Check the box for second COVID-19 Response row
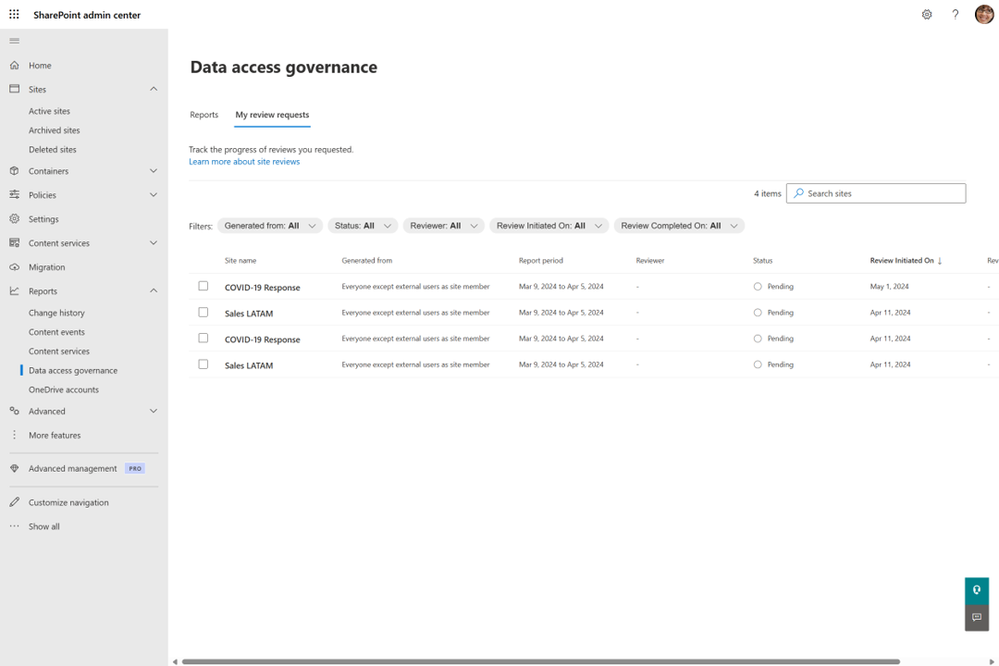 click(203, 338)
